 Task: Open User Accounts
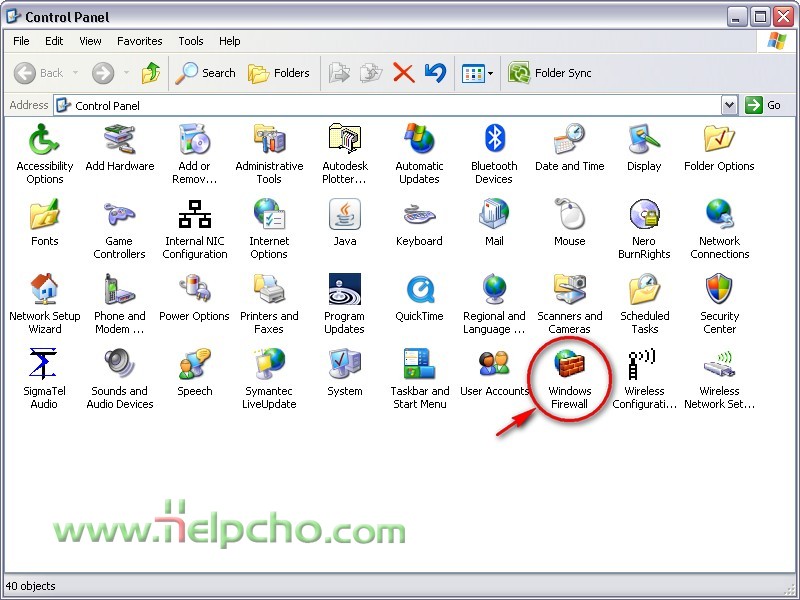494,373
